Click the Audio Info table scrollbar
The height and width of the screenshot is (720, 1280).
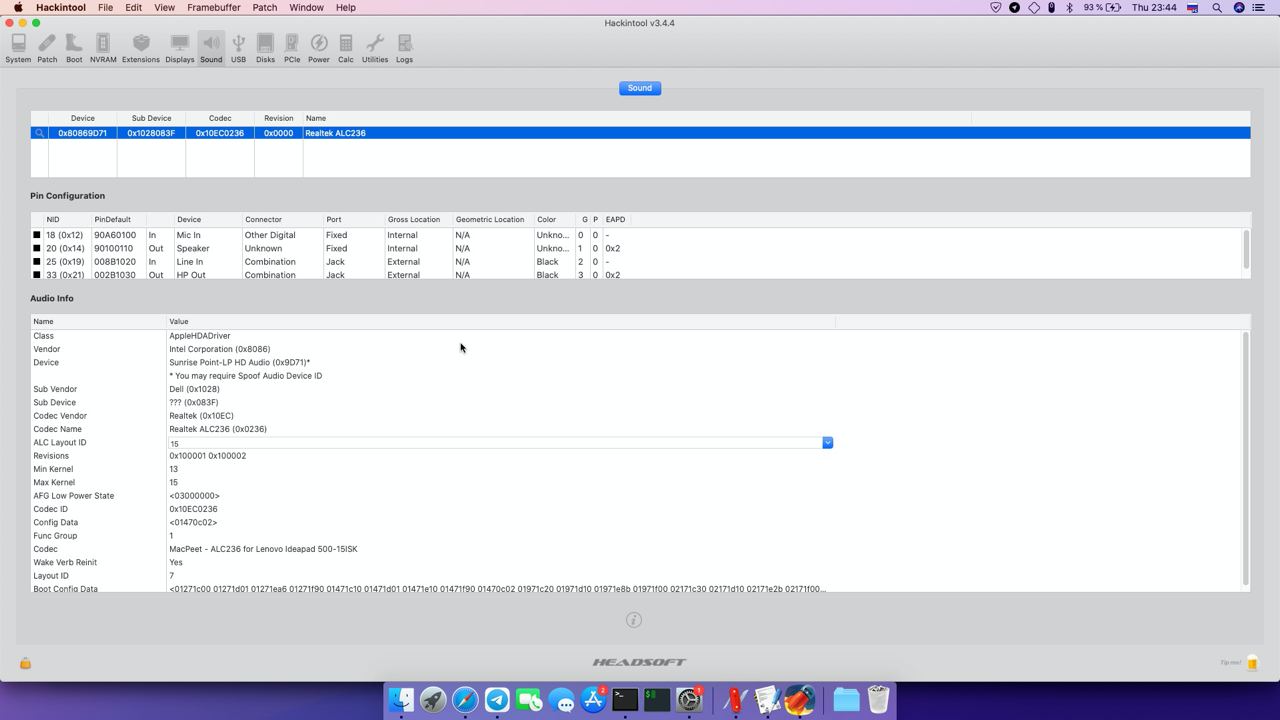pos(1246,458)
